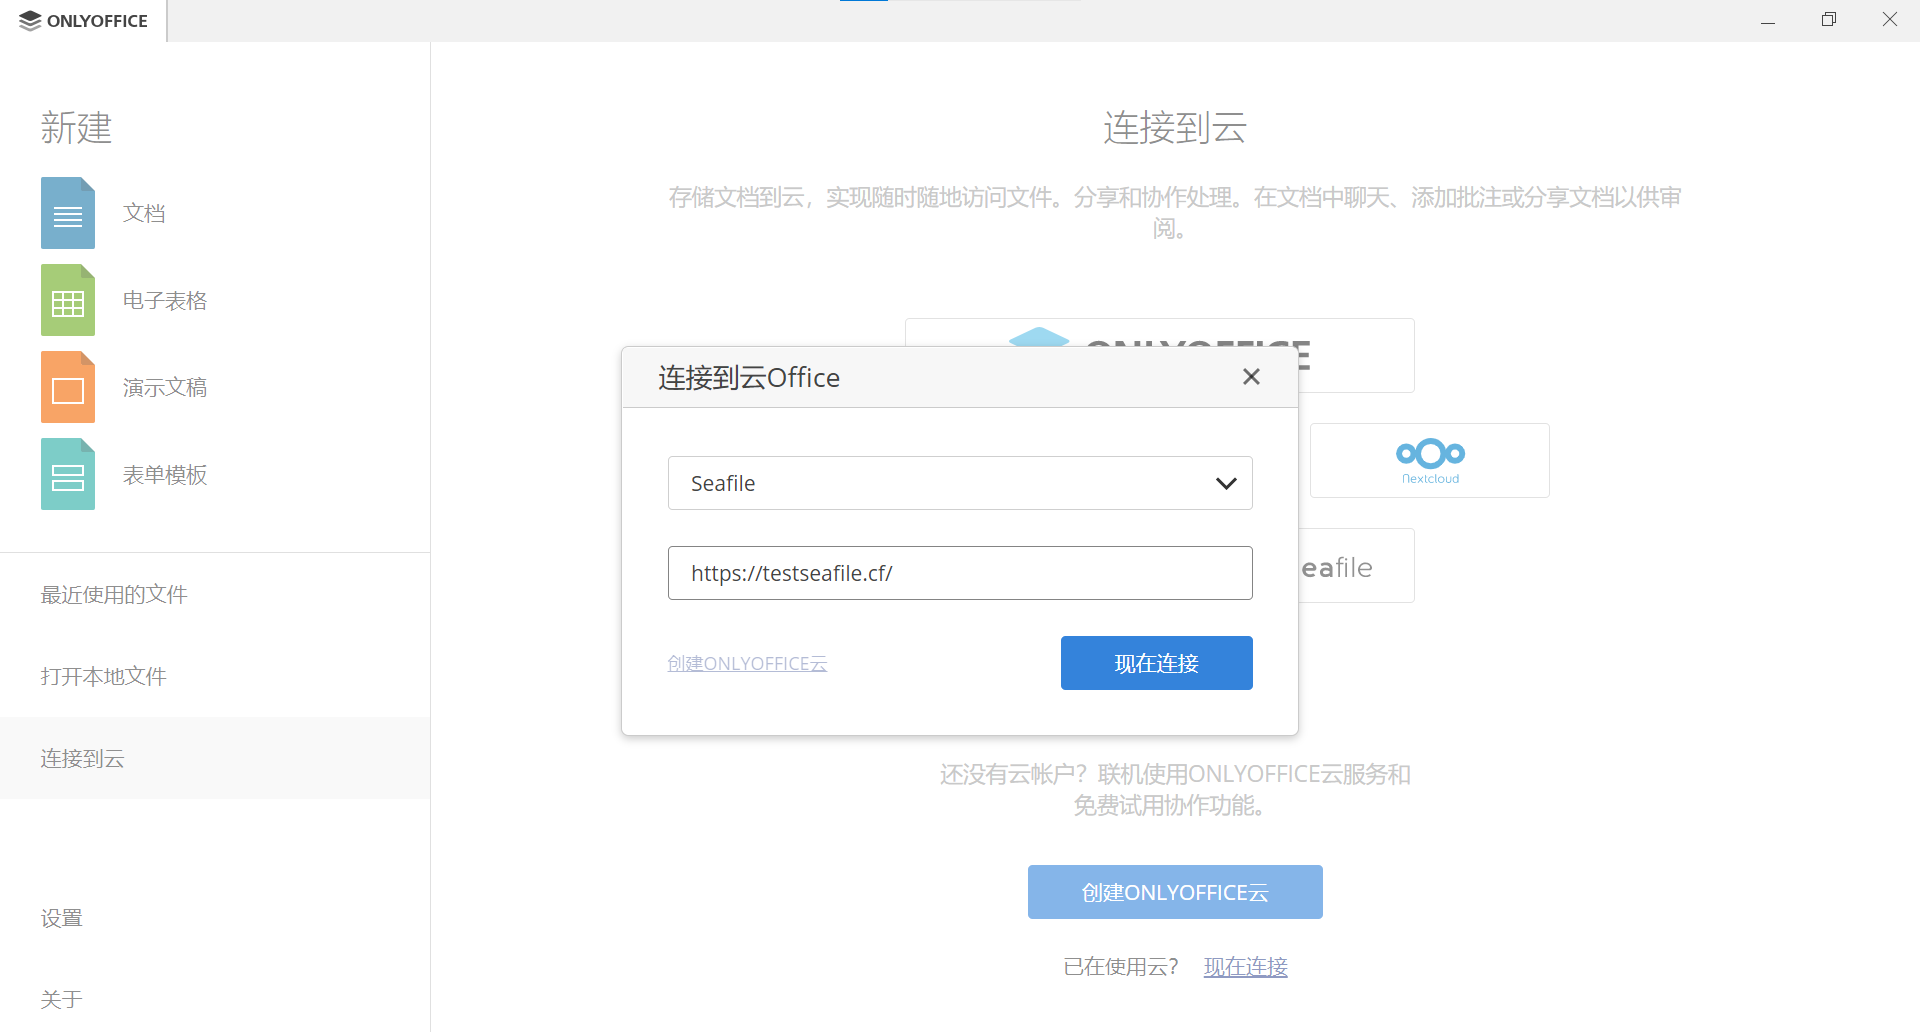Close the ONLYOFFICE window
1920x1032 pixels.
[1889, 20]
